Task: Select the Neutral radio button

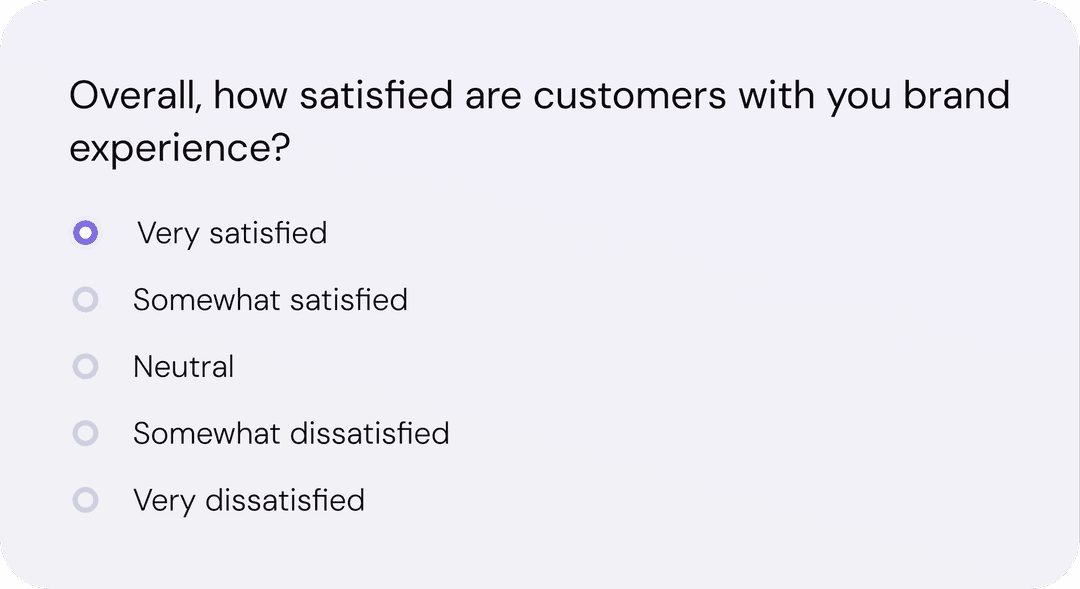Action: pyautogui.click(x=86, y=366)
